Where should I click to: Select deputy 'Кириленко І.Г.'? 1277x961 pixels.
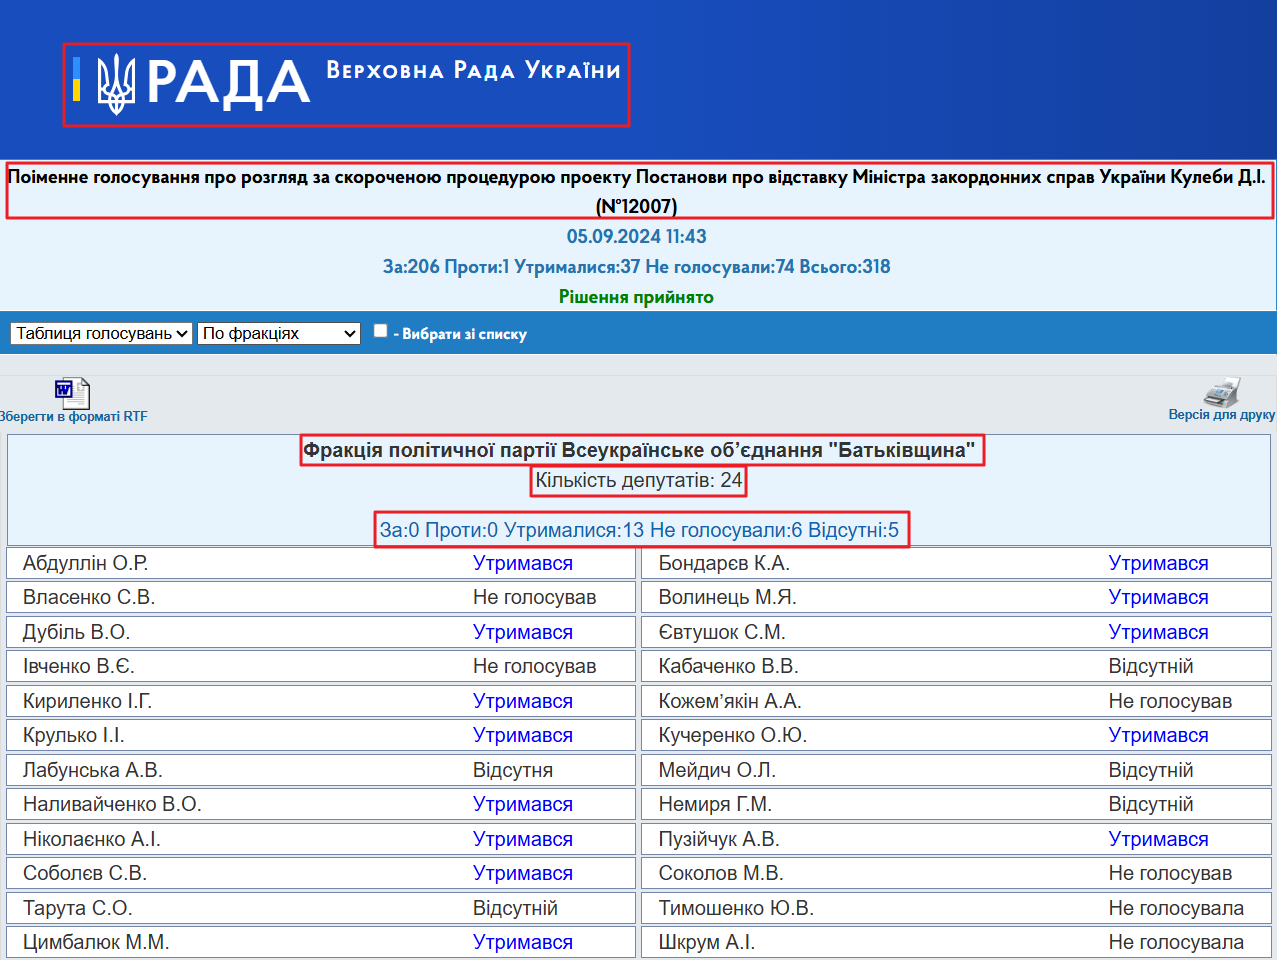(88, 701)
